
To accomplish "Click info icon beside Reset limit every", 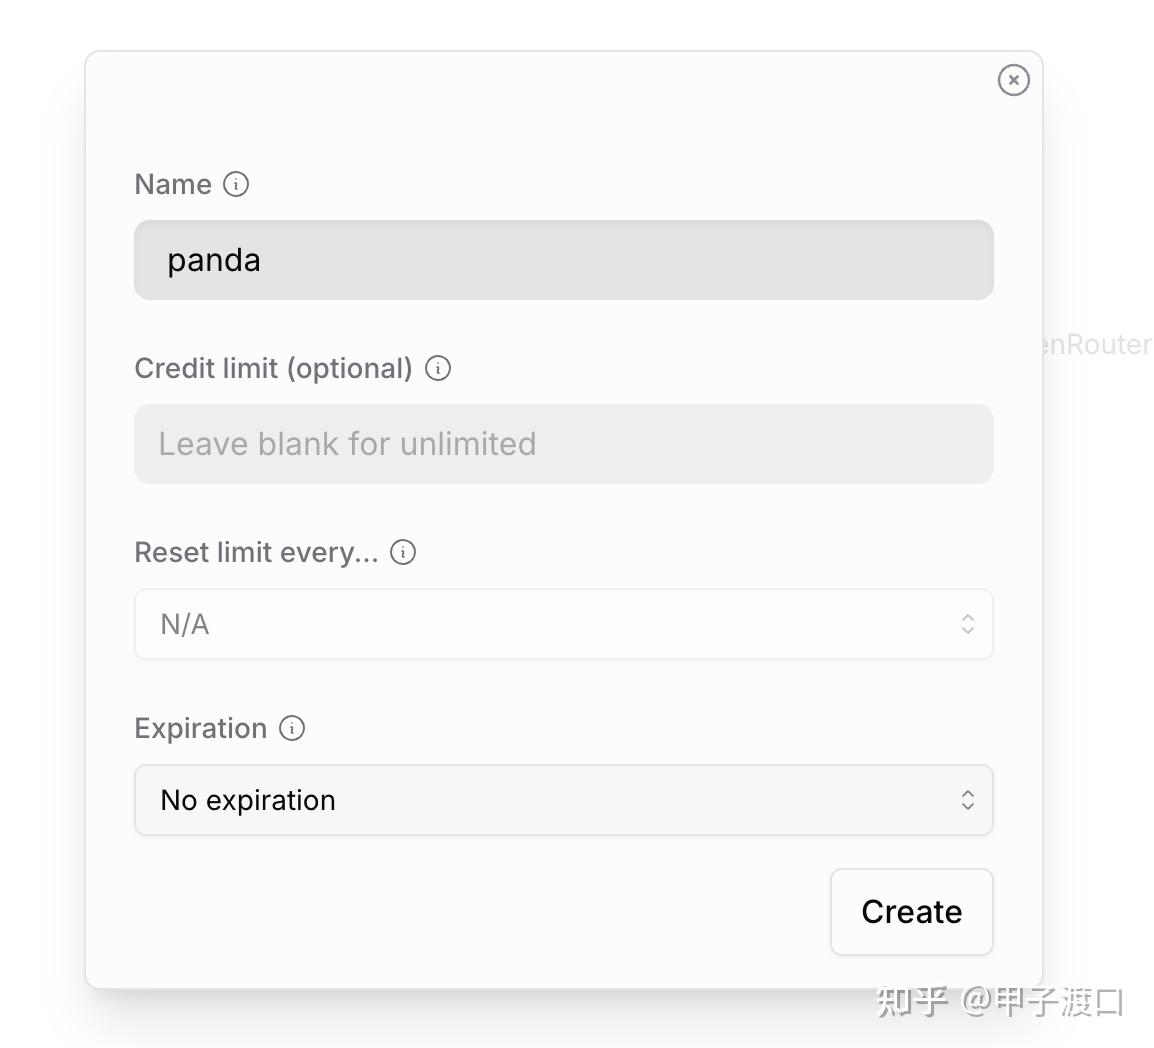I will point(403,552).
